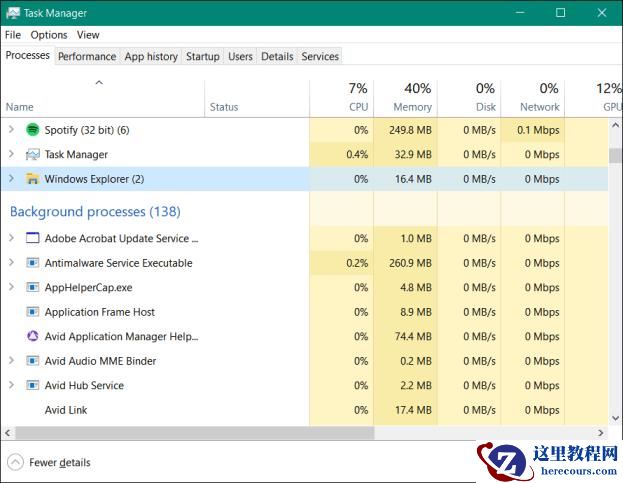Expand Adobe Acrobat Update Service row

tap(12, 238)
